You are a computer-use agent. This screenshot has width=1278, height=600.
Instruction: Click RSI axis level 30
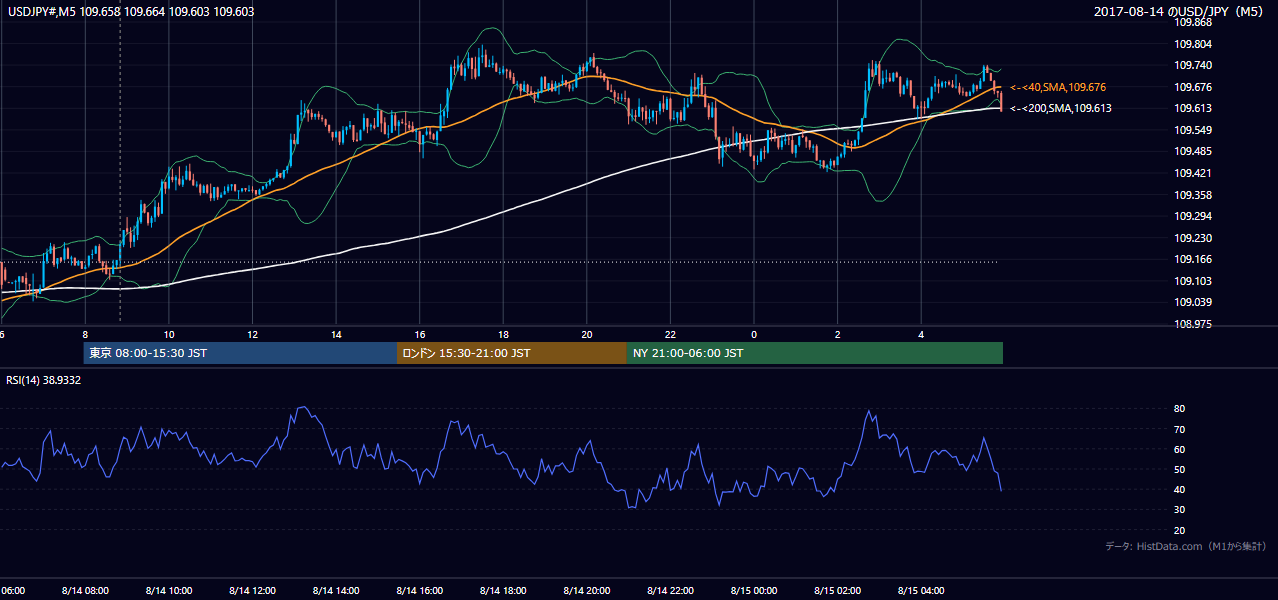(1180, 510)
